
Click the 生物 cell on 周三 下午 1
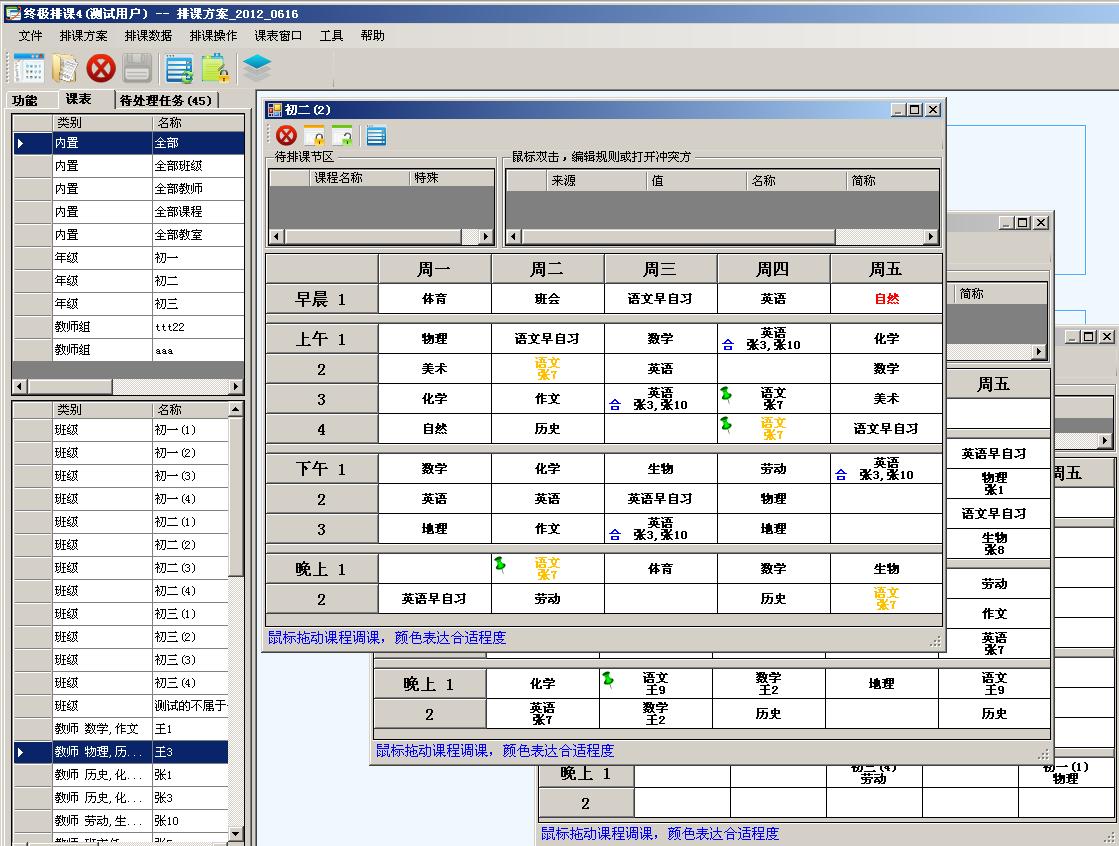pos(660,468)
